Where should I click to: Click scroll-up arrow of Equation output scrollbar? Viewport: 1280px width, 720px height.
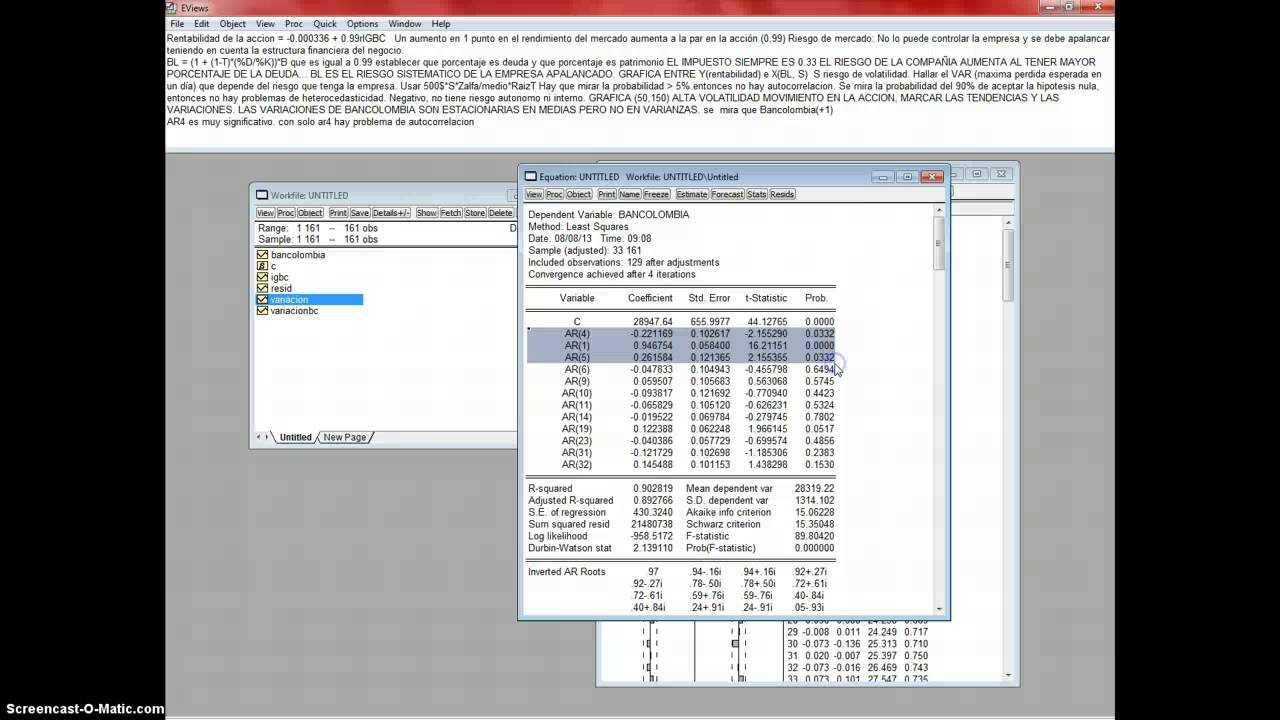click(x=939, y=210)
